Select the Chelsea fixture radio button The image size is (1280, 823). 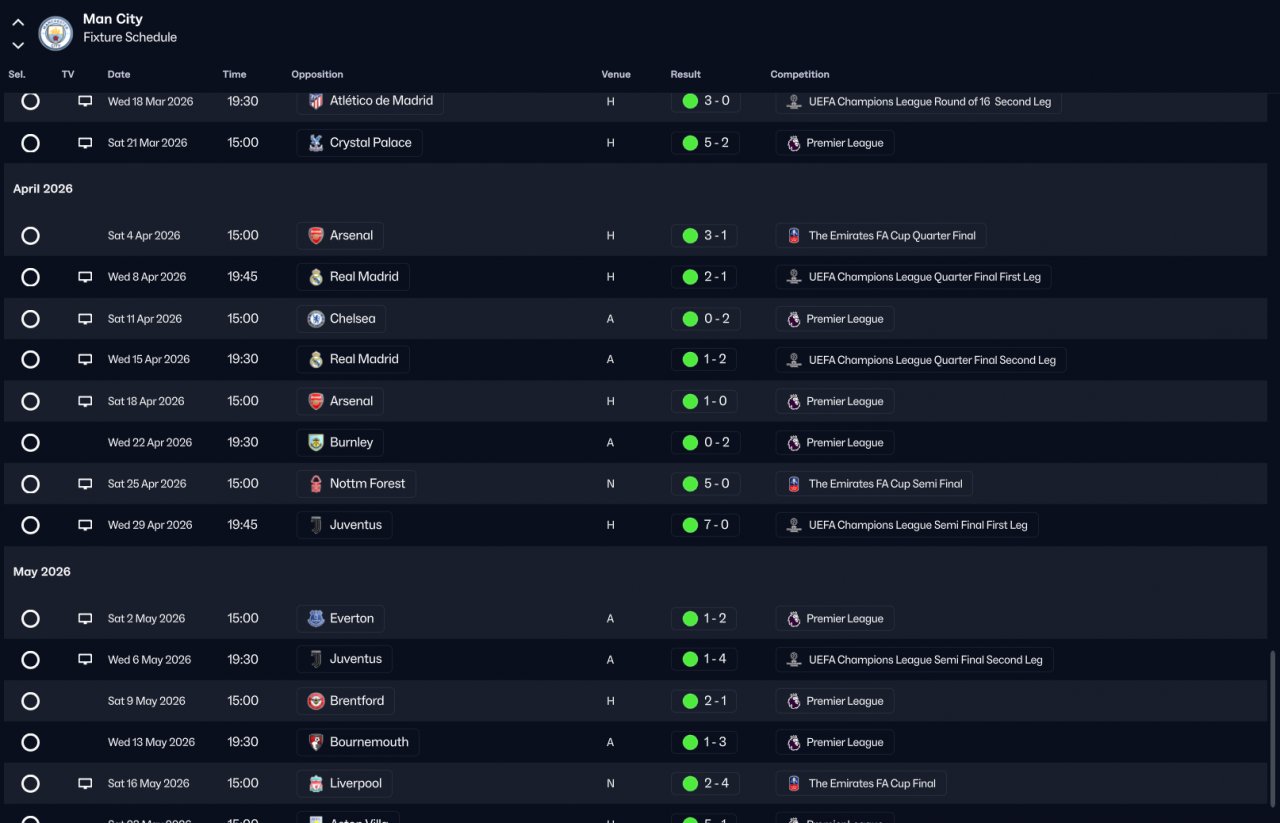31,319
